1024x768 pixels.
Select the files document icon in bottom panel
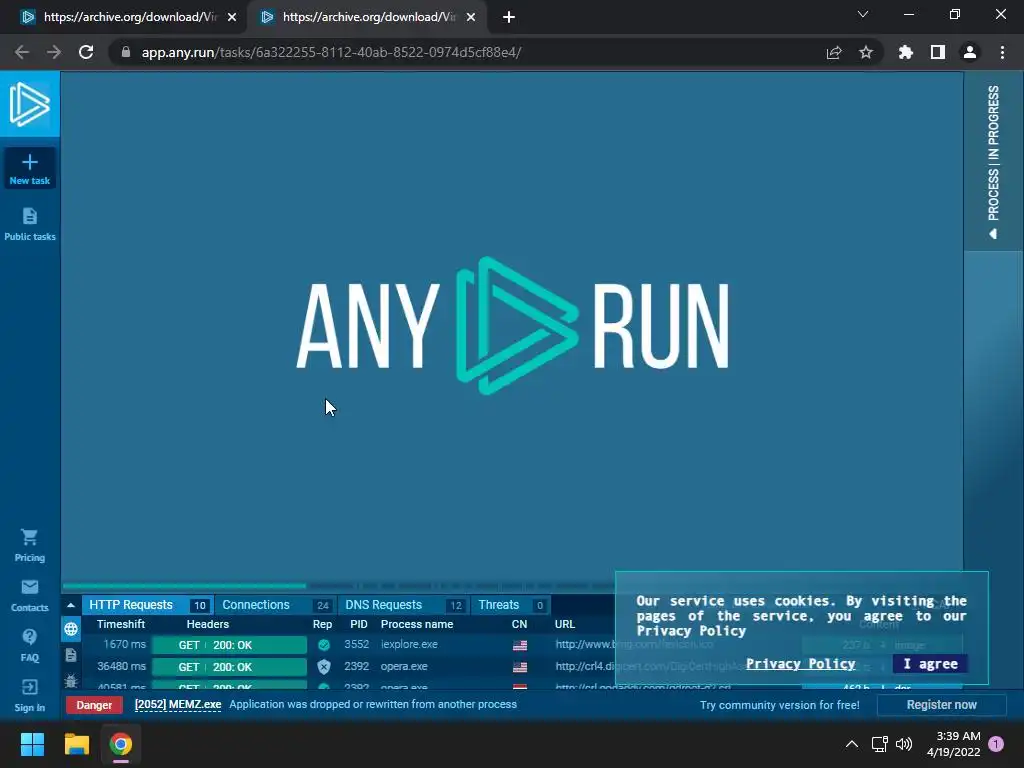coord(71,655)
